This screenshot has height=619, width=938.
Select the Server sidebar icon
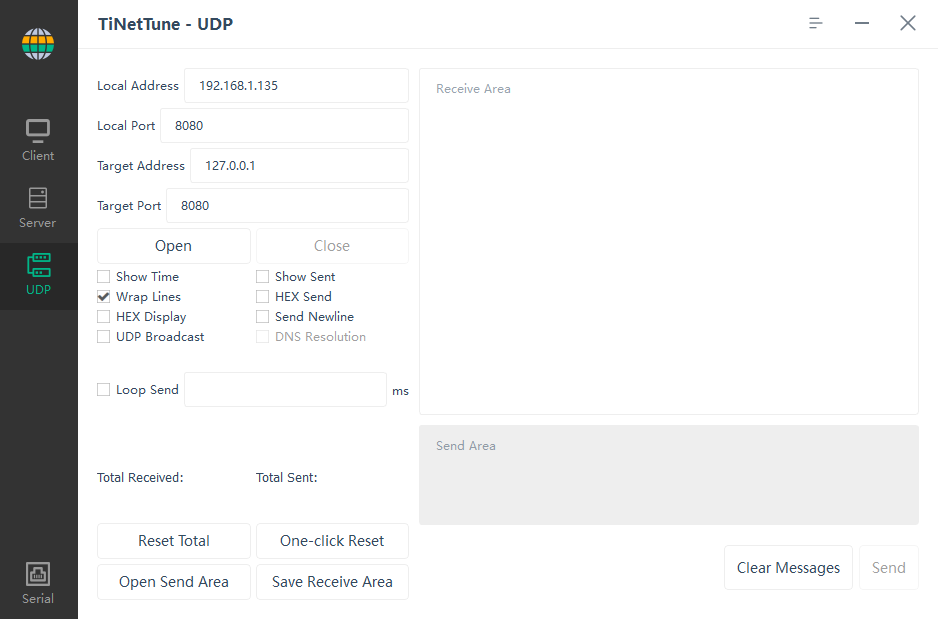(38, 207)
